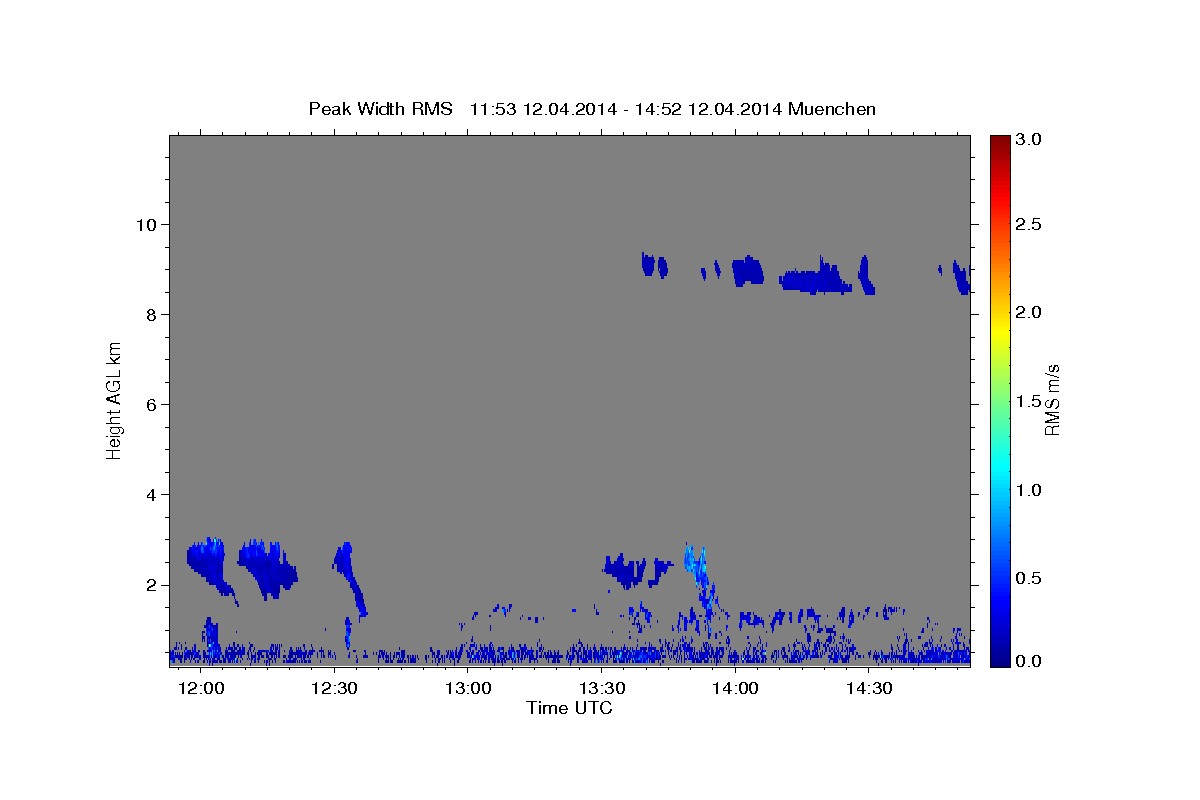Viewport: 1200px width, 800px height.
Task: Click the cloud streak near 12:30 at 2.5 km
Action: 349,575
